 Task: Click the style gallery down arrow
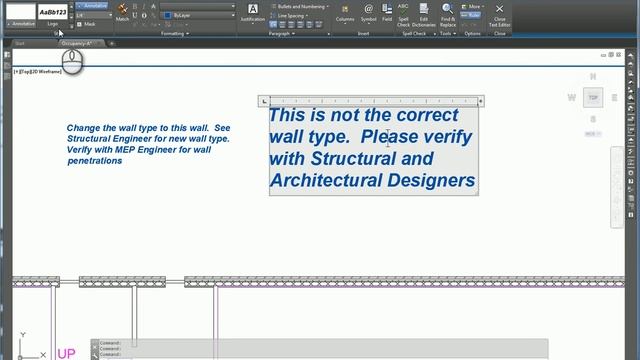[x=71, y=17]
